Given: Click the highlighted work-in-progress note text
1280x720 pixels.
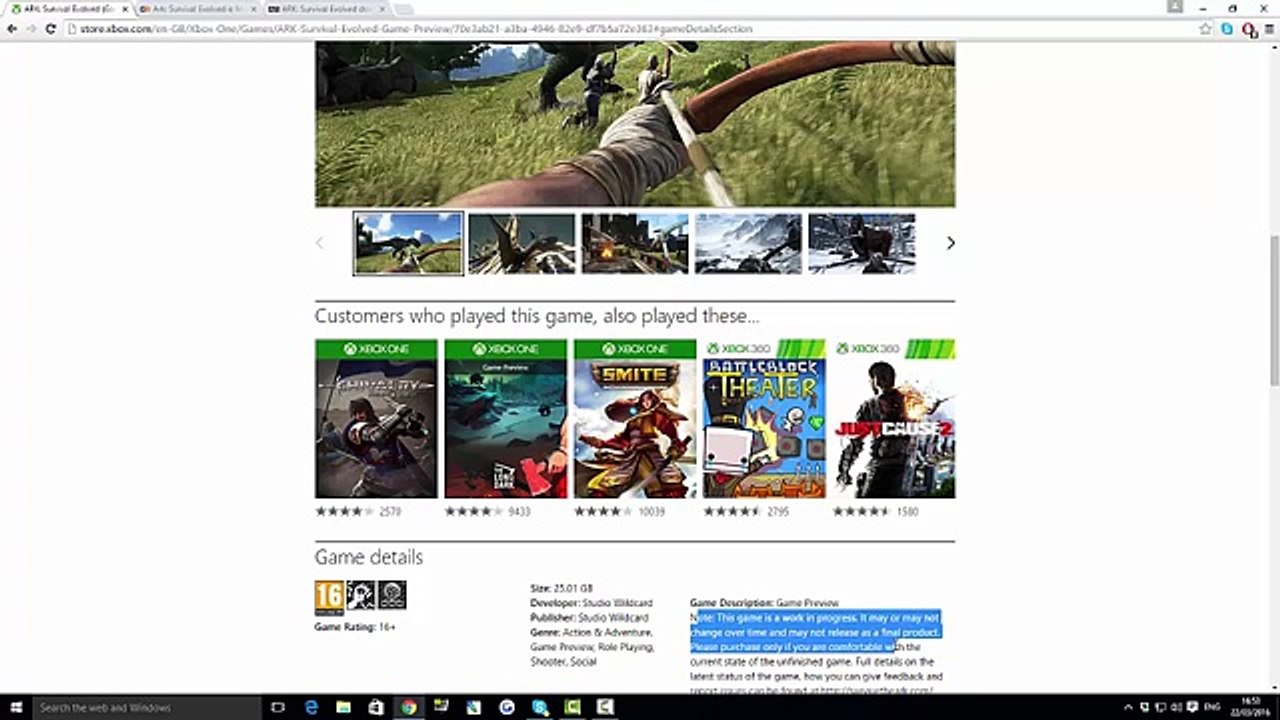Looking at the screenshot, I should tap(815, 632).
